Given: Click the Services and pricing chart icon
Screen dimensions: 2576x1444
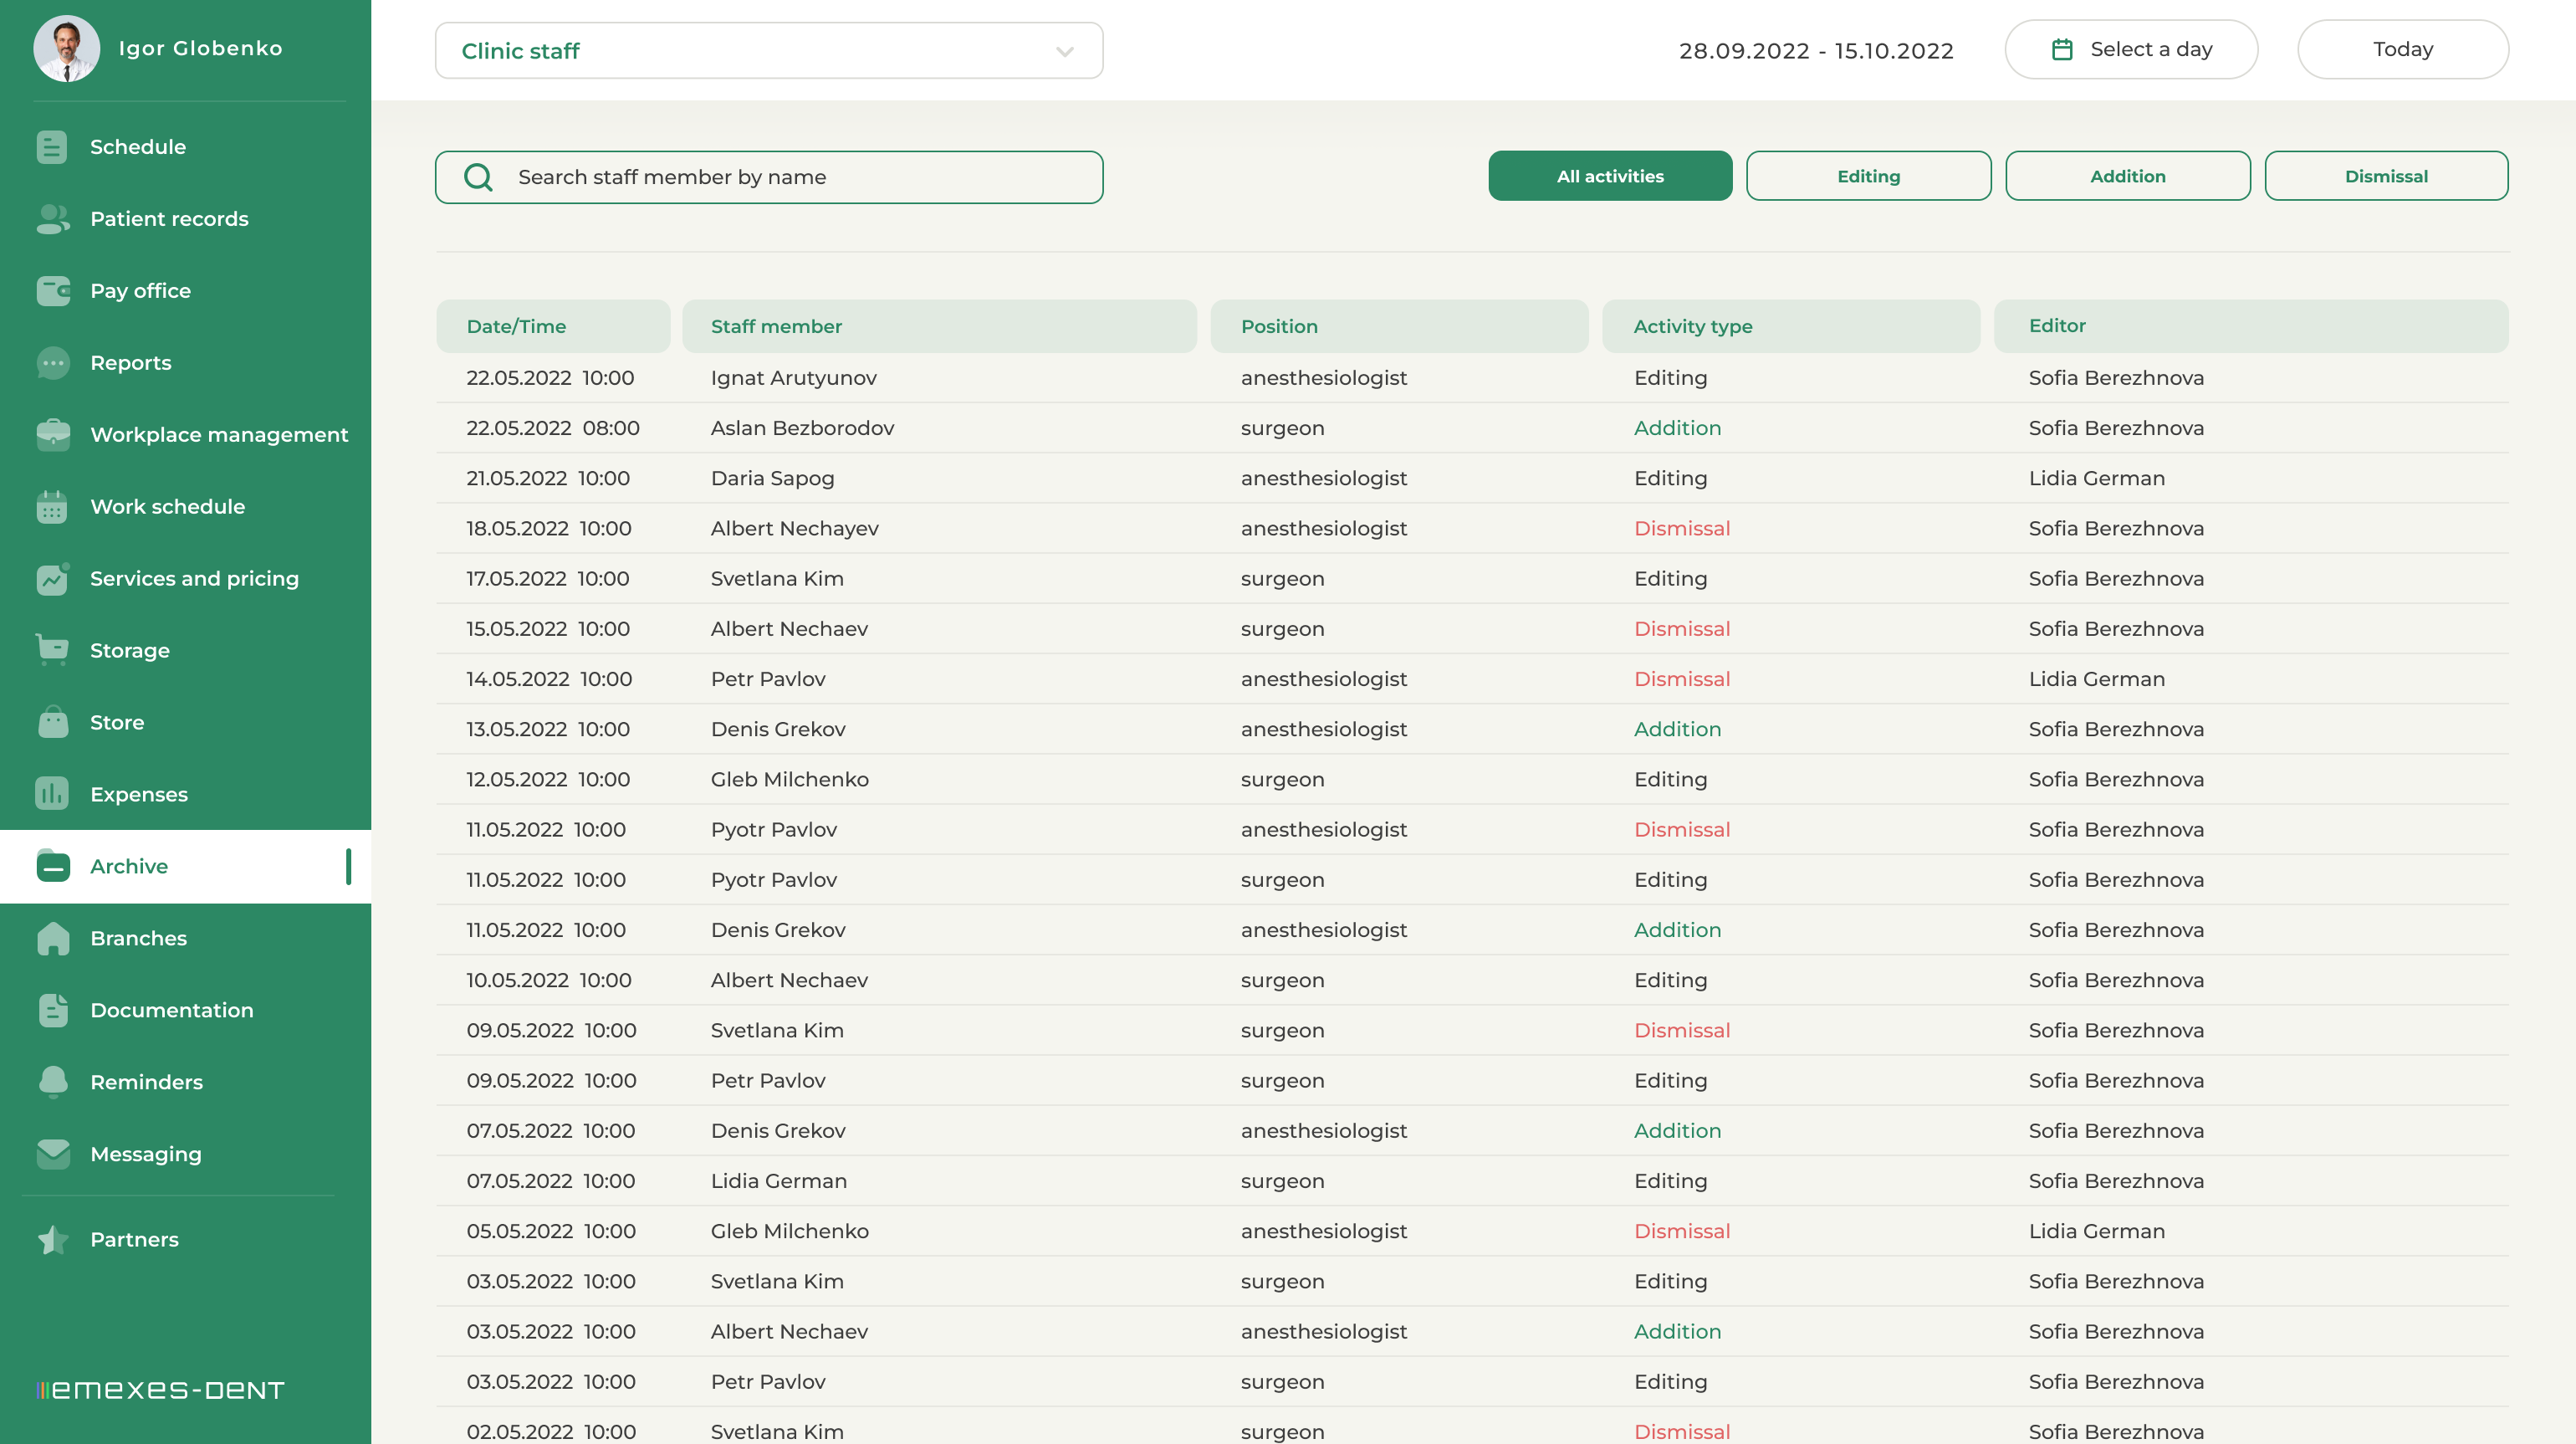Looking at the screenshot, I should point(52,579).
